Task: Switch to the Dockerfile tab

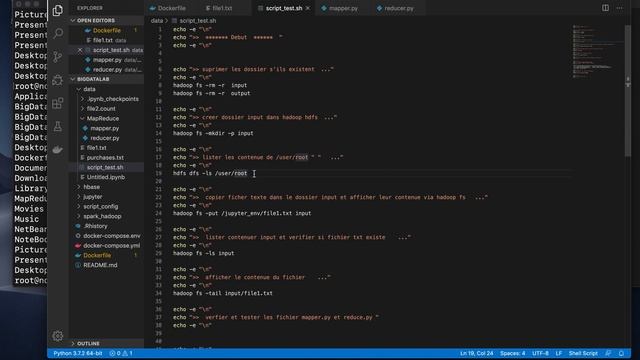Action: click(x=168, y=8)
